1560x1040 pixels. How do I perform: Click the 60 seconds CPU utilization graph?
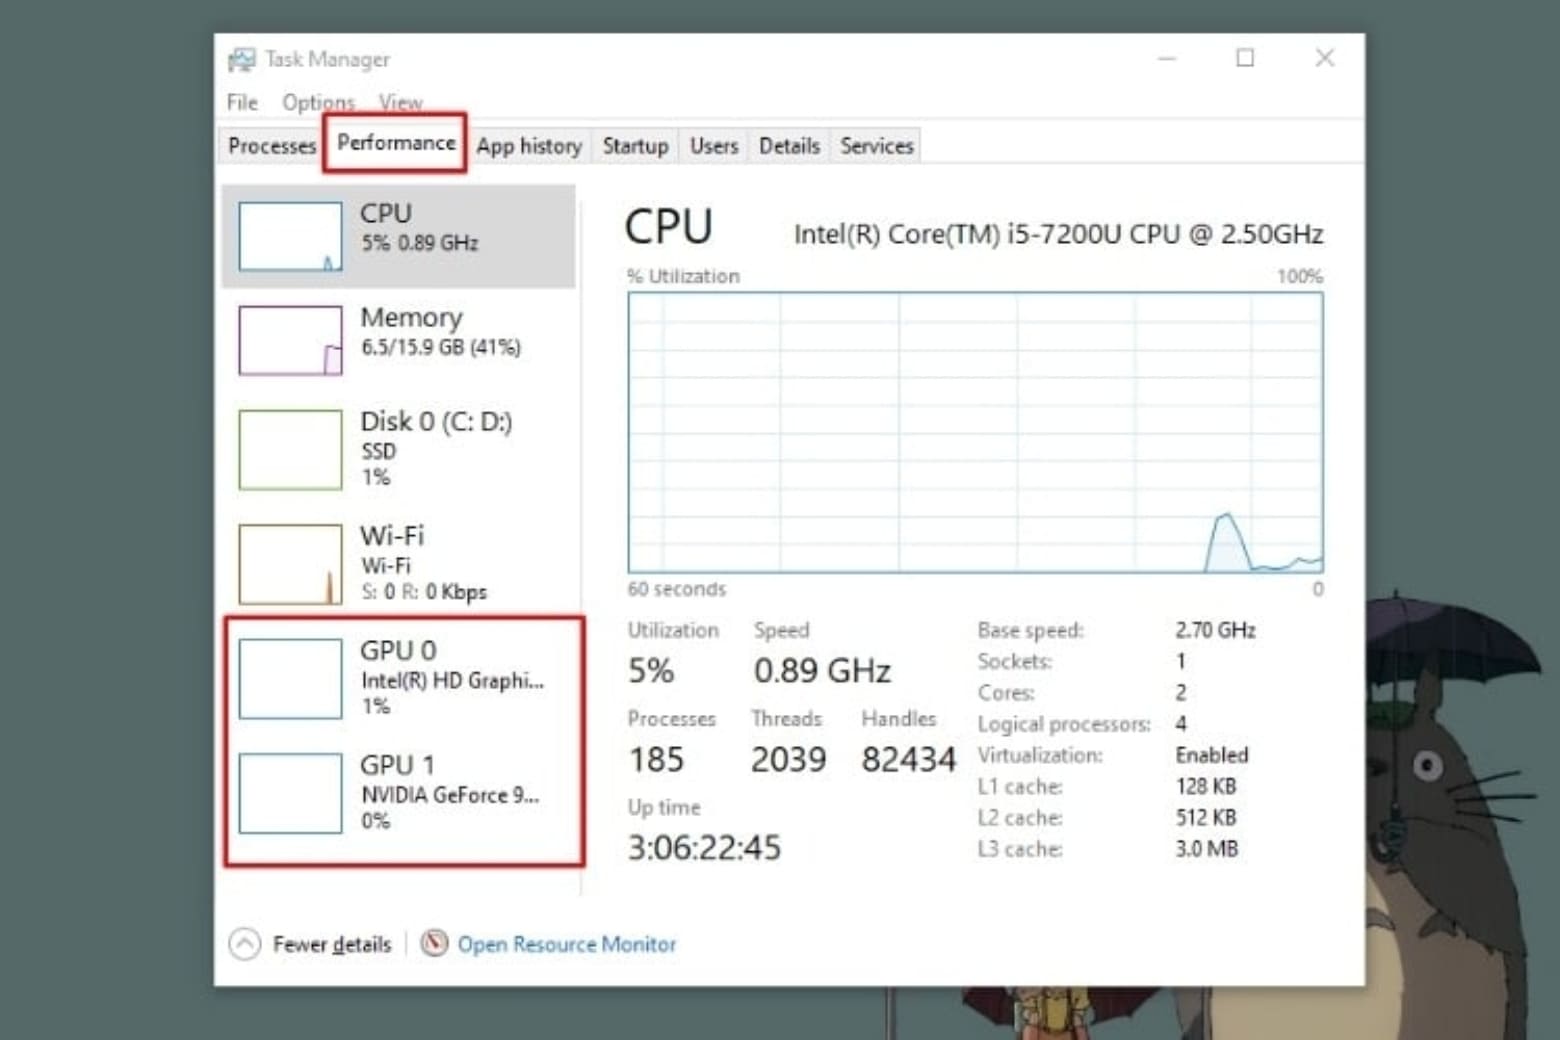(975, 430)
